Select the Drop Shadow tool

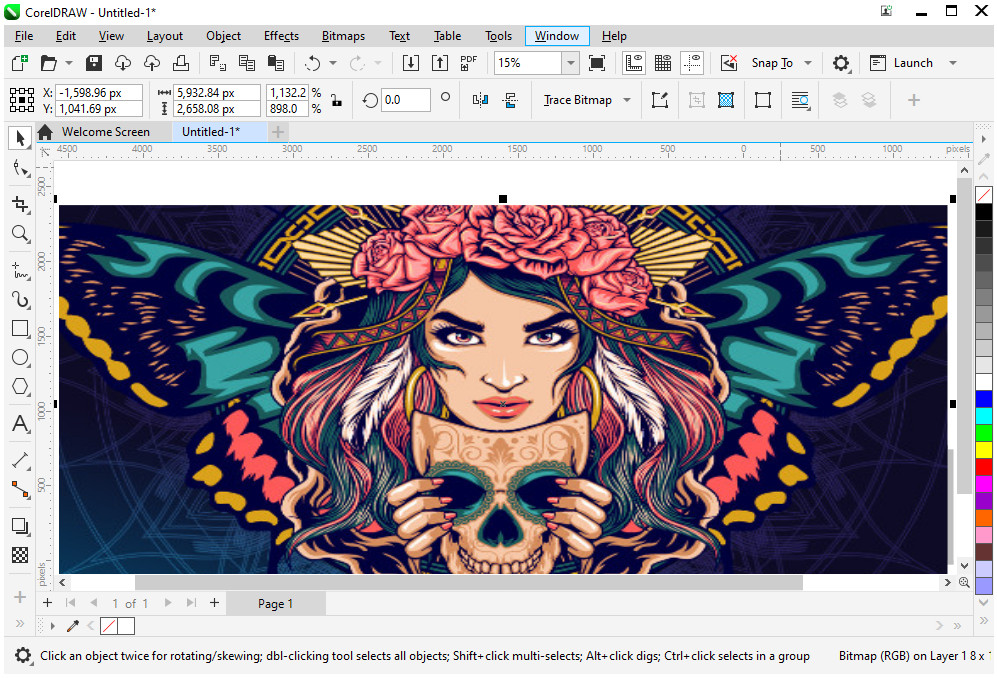pyautogui.click(x=20, y=526)
